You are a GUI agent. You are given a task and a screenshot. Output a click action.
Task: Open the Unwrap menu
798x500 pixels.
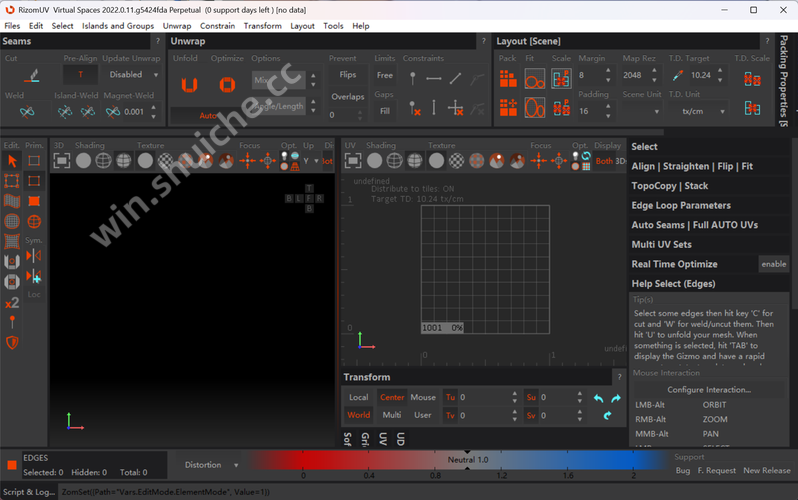click(x=177, y=26)
